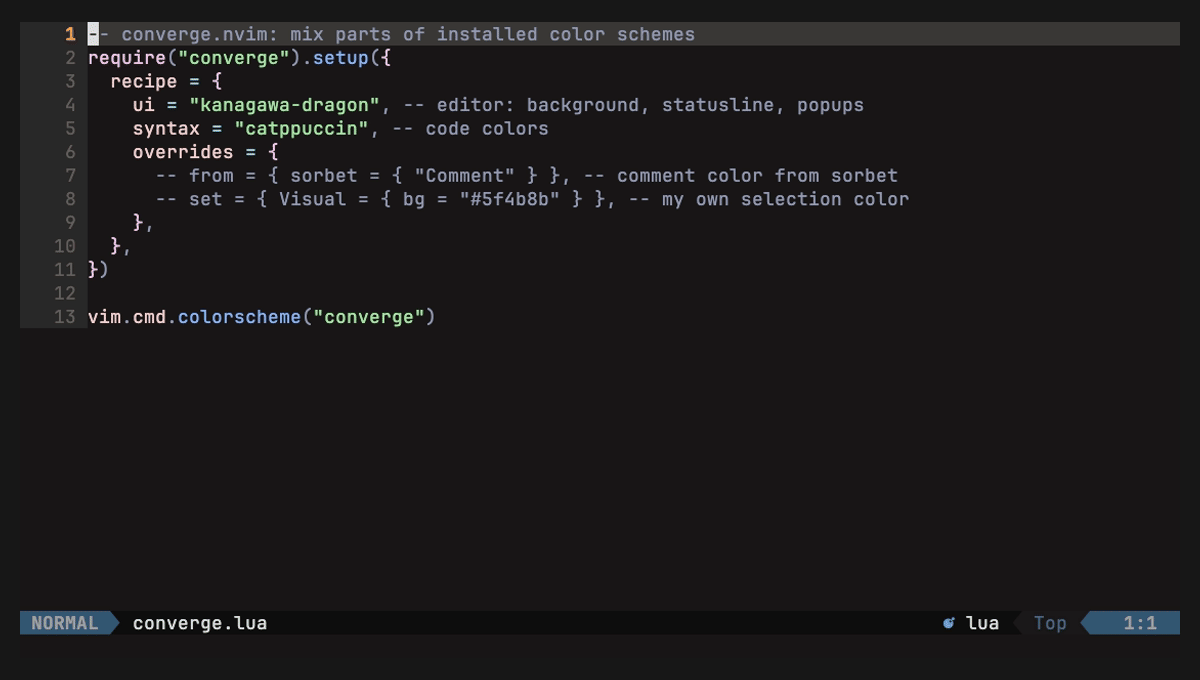
Task: Click the "converge" string in require call
Action: [x=234, y=58]
